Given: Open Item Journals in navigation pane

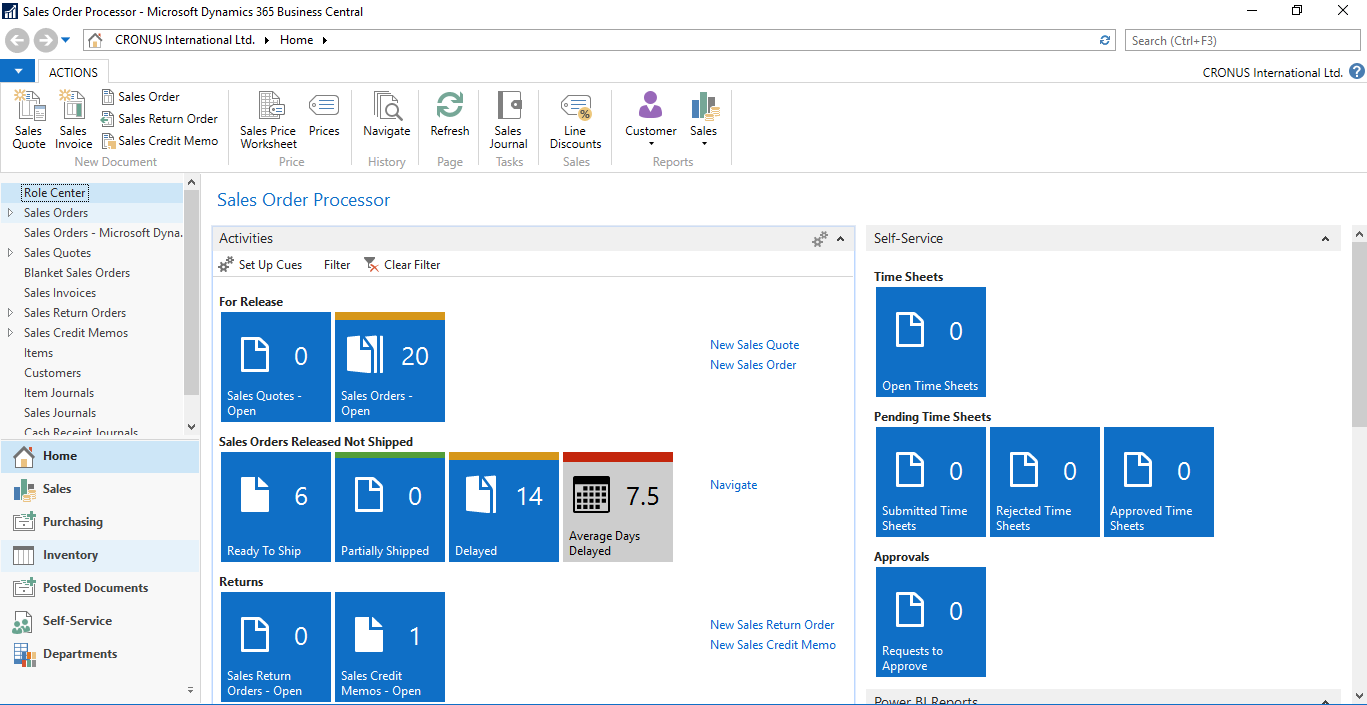Looking at the screenshot, I should [x=59, y=393].
